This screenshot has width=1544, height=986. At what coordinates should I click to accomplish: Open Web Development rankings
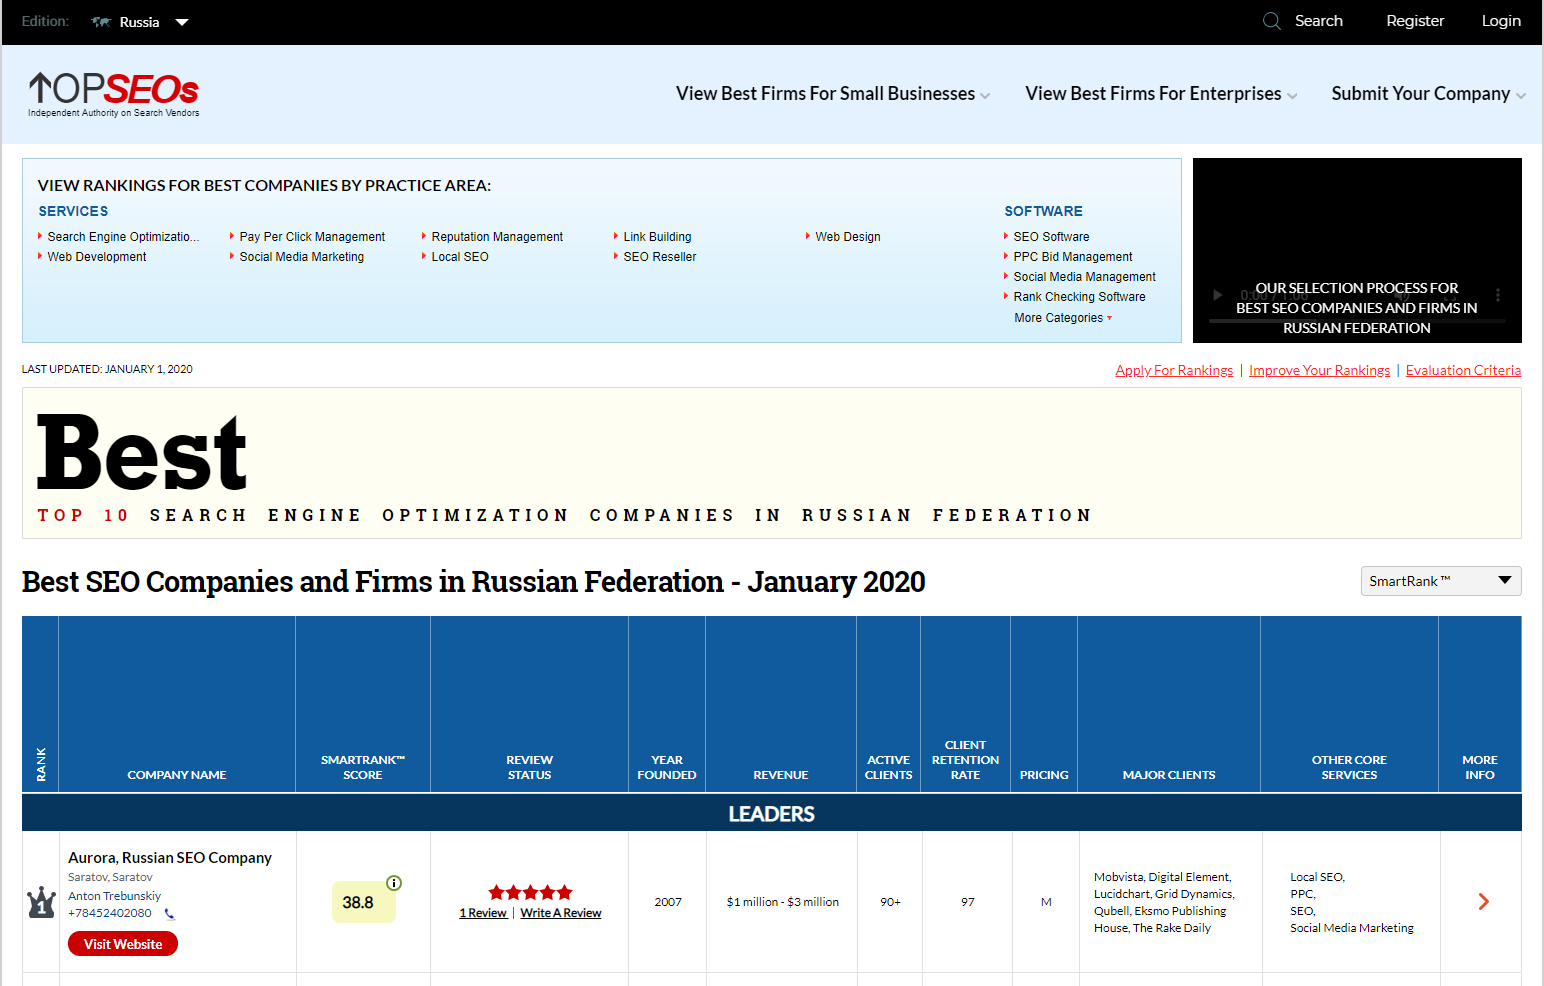pyautogui.click(x=97, y=257)
